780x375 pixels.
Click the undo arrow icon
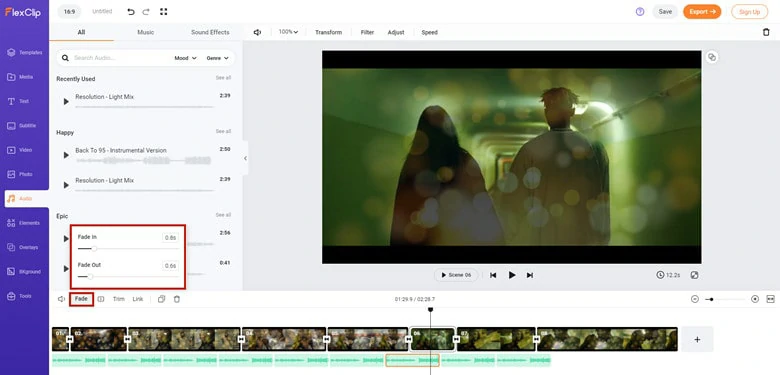pyautogui.click(x=131, y=11)
